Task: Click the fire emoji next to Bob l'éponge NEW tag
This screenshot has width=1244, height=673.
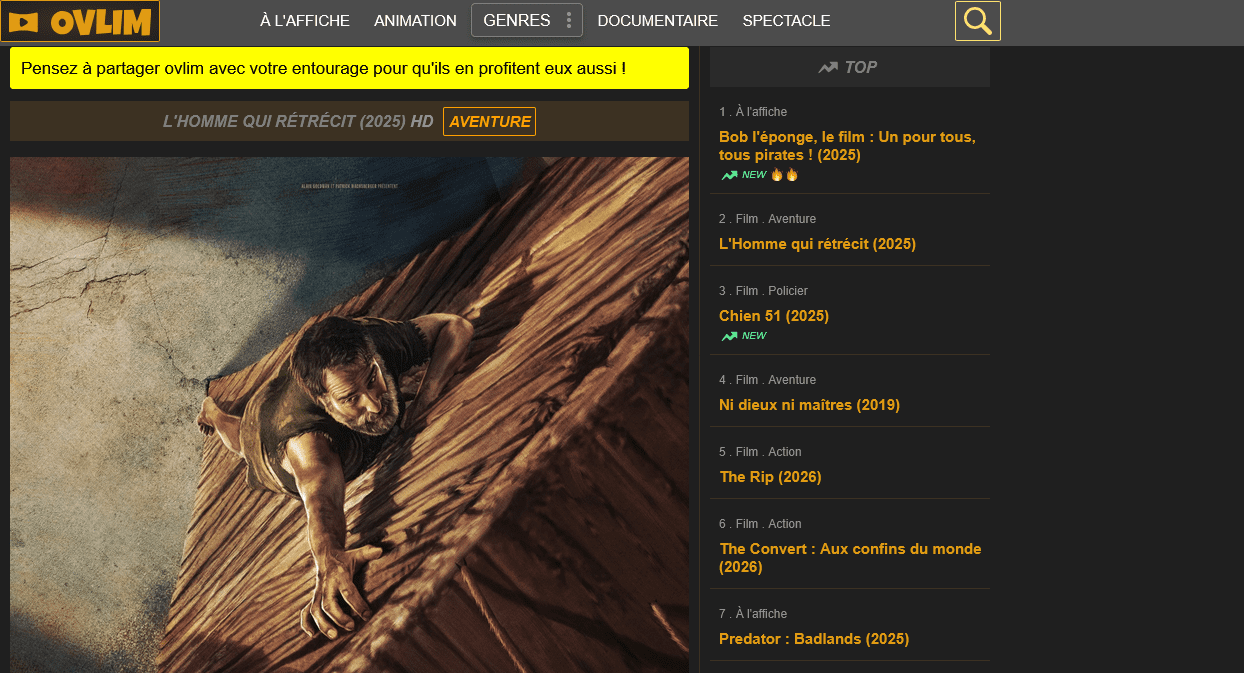Action: 778,173
